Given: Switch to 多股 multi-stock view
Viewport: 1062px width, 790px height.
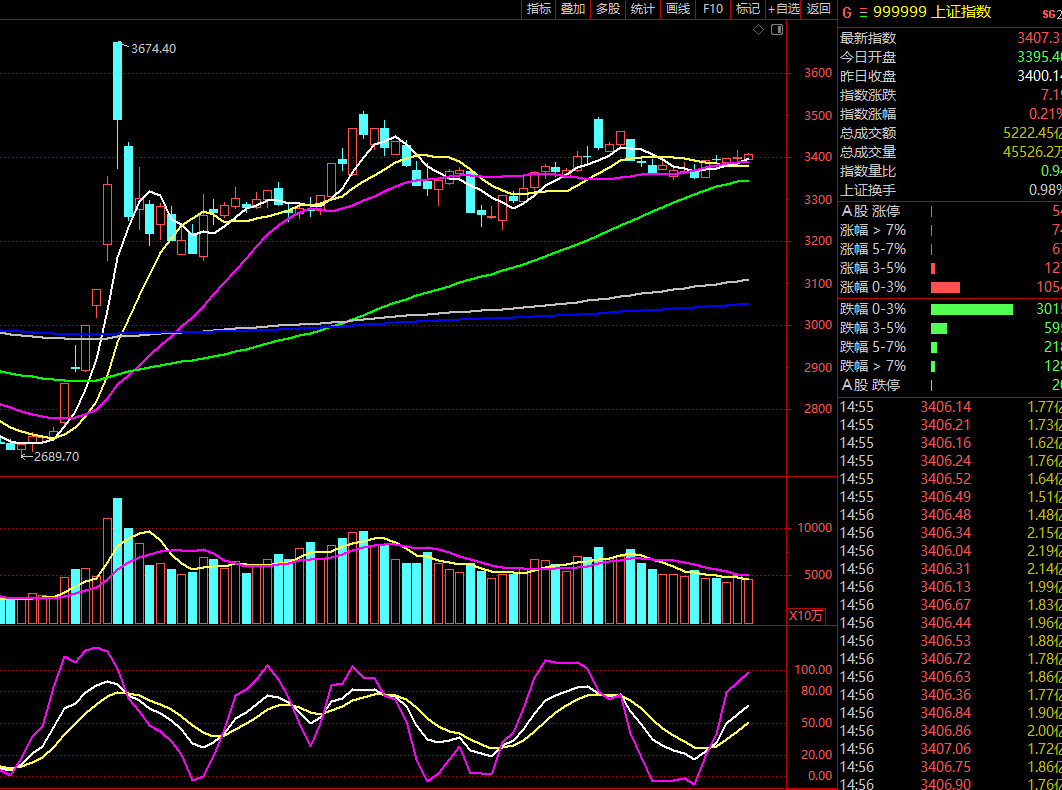Looking at the screenshot, I should click(x=608, y=9).
